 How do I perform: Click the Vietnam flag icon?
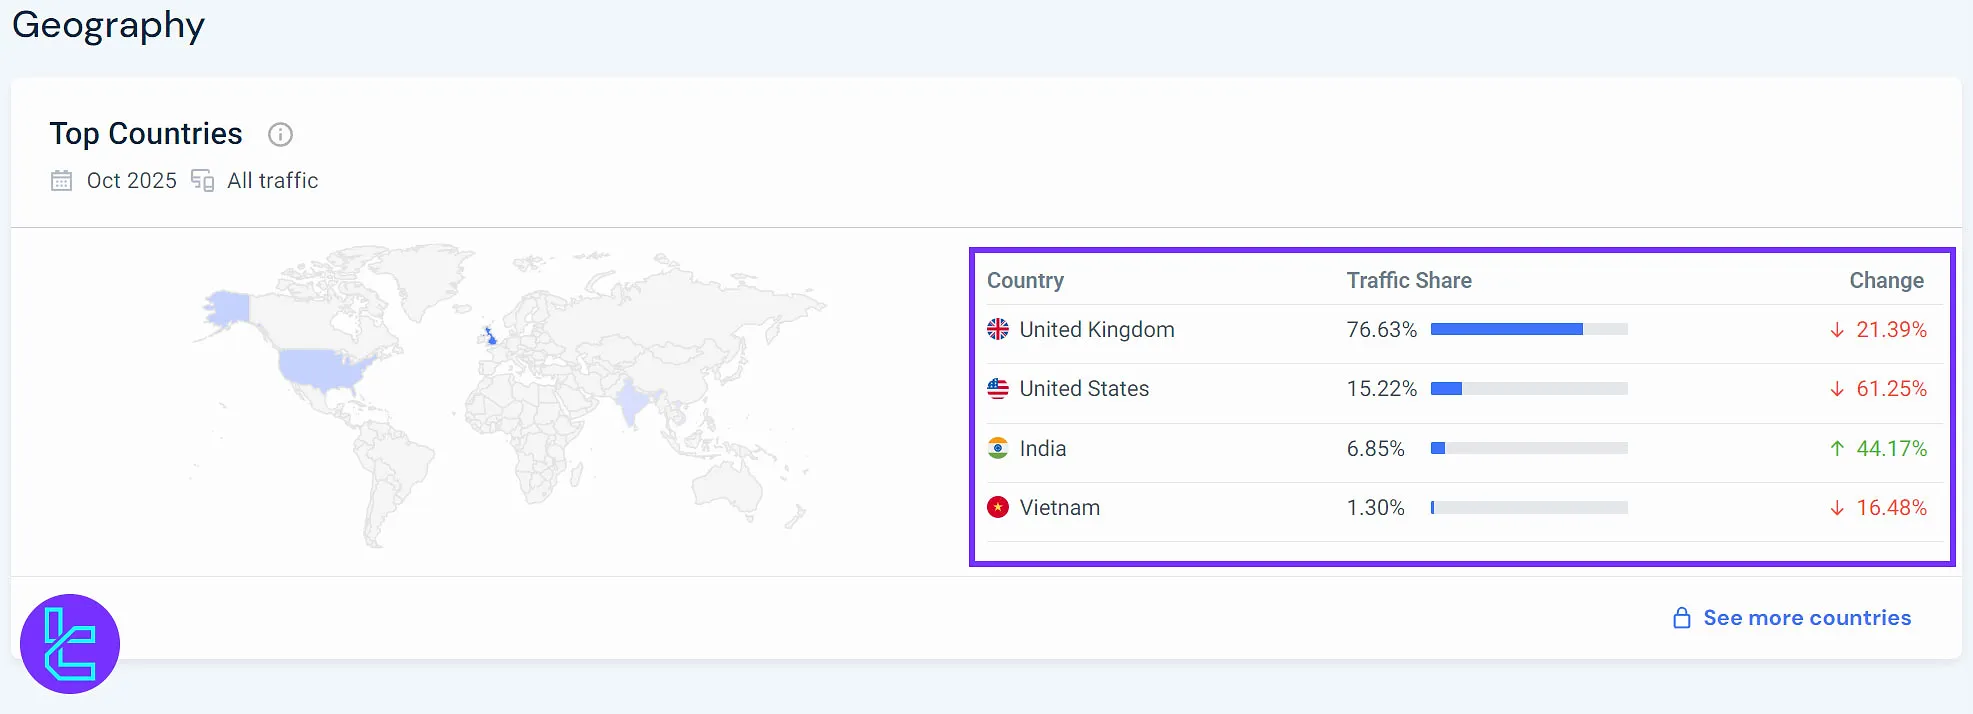pos(998,508)
